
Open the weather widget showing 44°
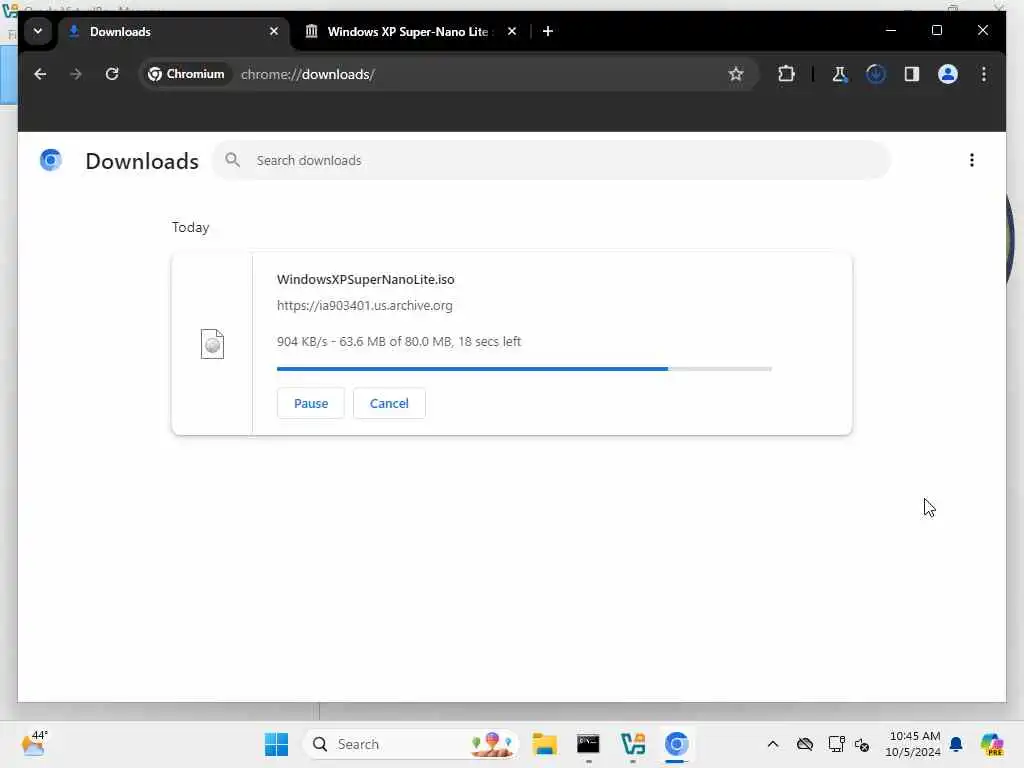(x=34, y=744)
